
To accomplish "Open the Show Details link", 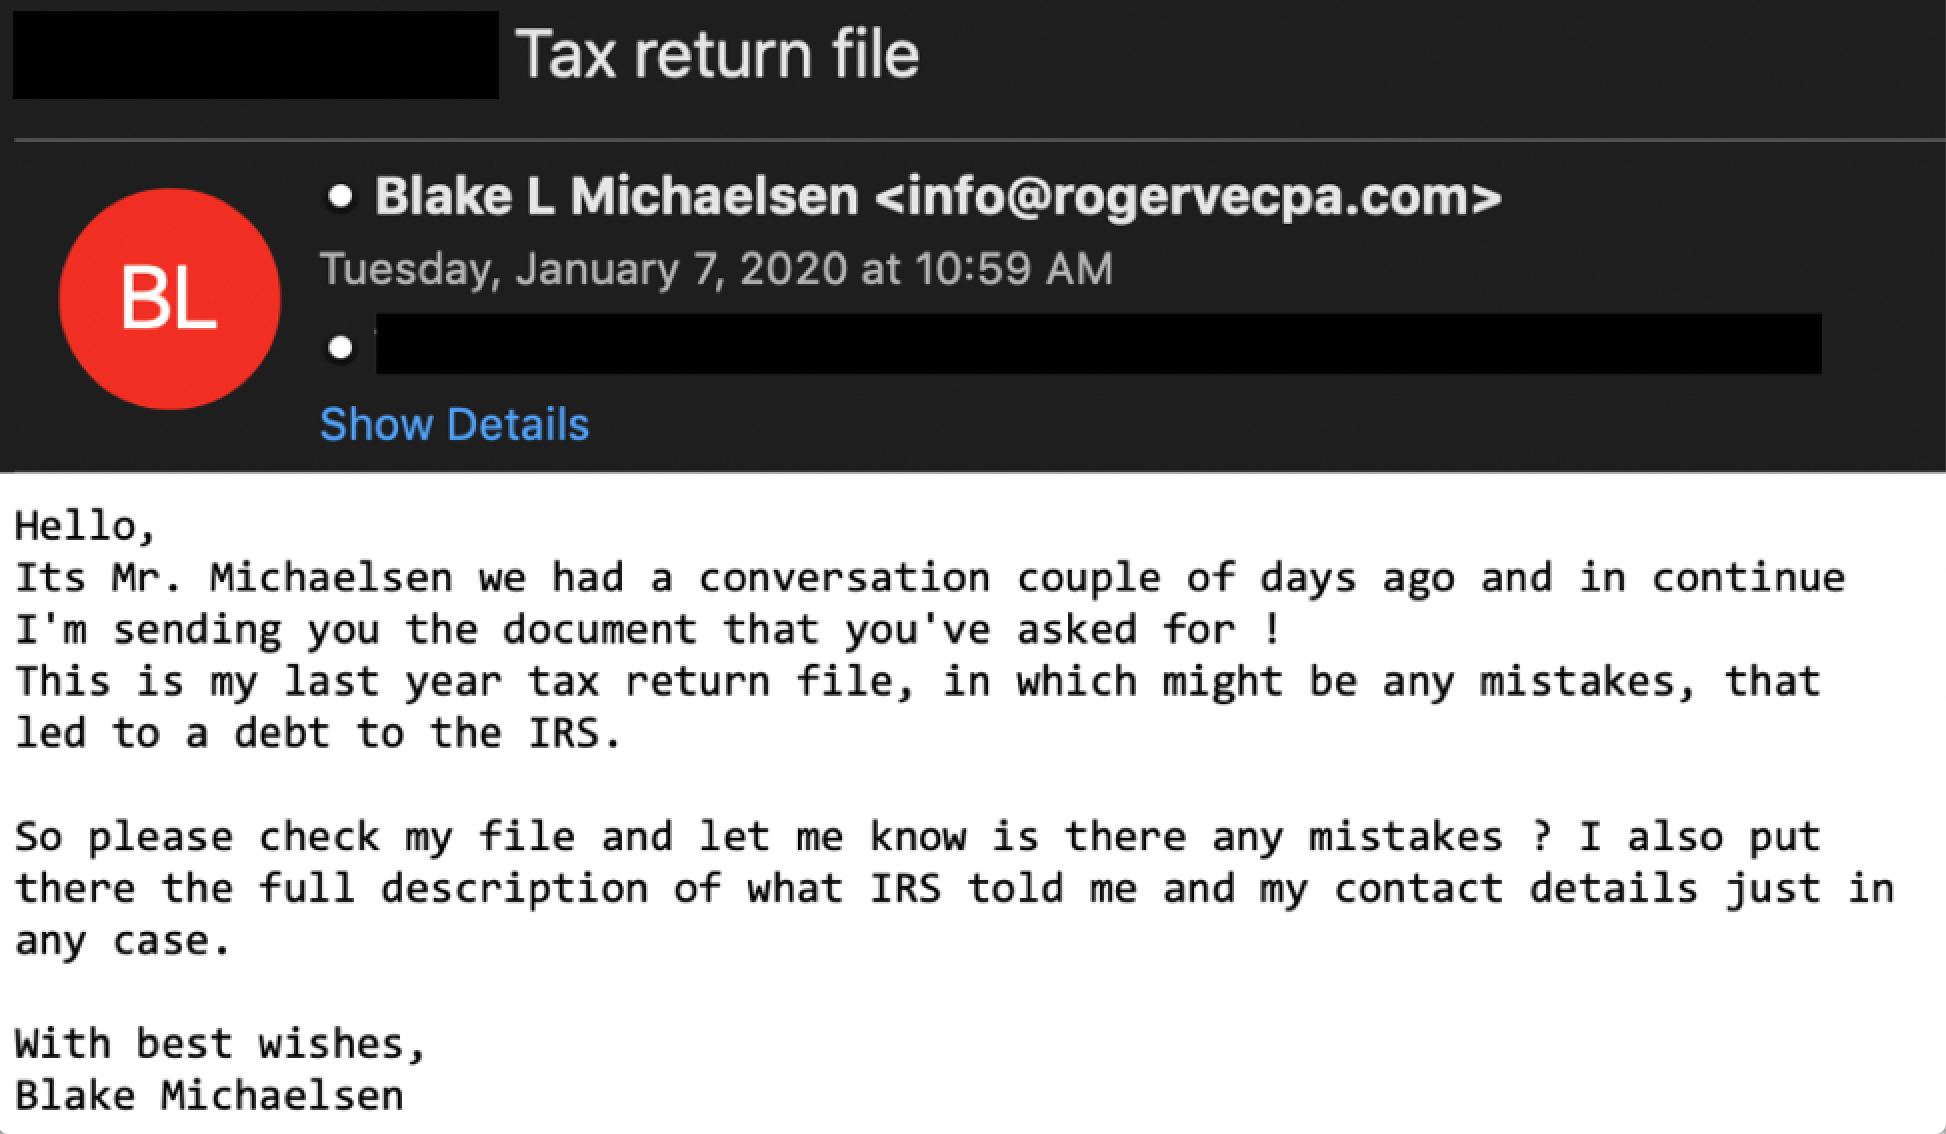I will click(454, 424).
